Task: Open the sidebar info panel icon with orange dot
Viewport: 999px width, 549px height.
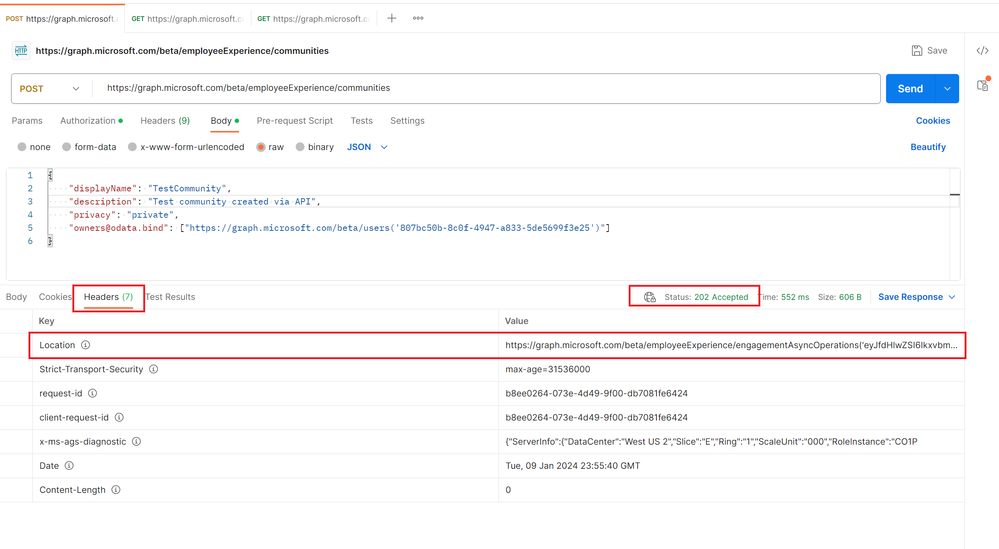Action: click(x=983, y=85)
